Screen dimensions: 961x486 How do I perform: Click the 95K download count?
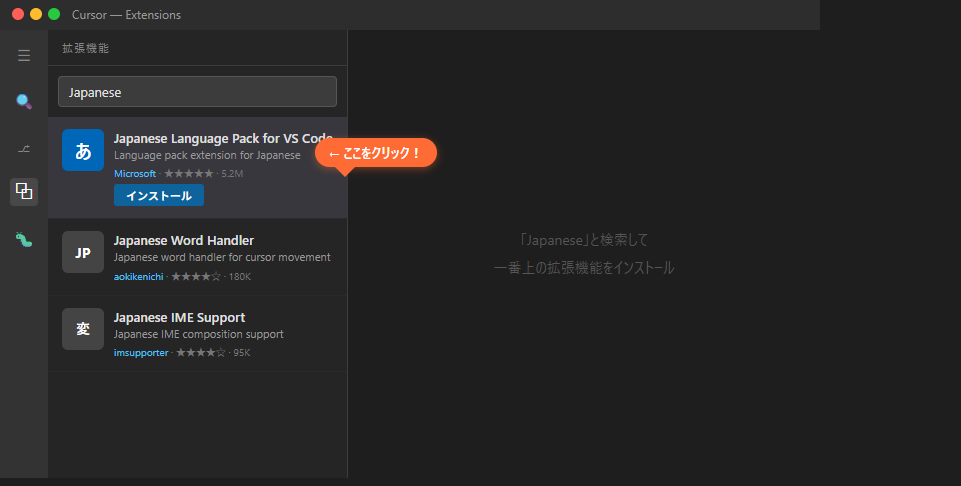(x=241, y=352)
